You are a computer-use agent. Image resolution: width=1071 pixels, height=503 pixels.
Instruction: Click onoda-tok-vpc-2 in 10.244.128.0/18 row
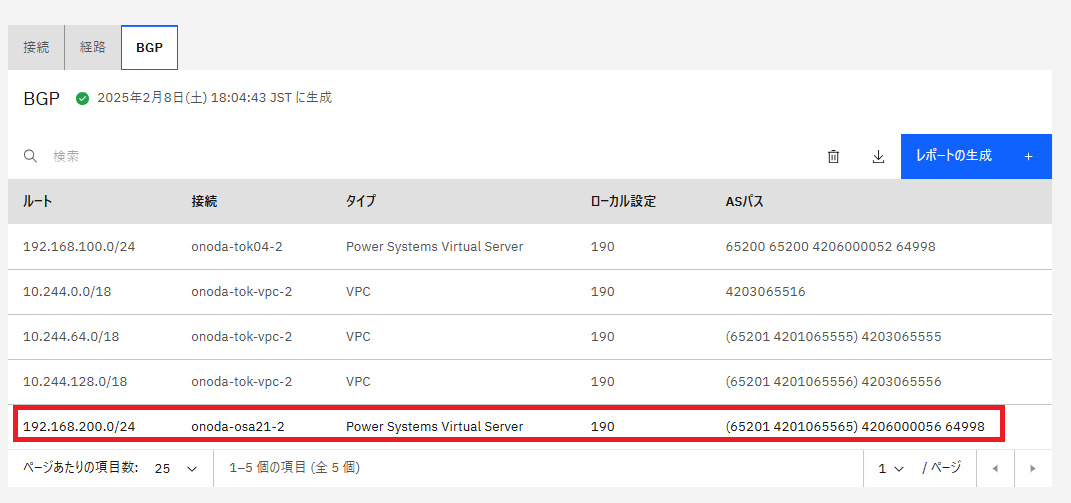coord(242,381)
